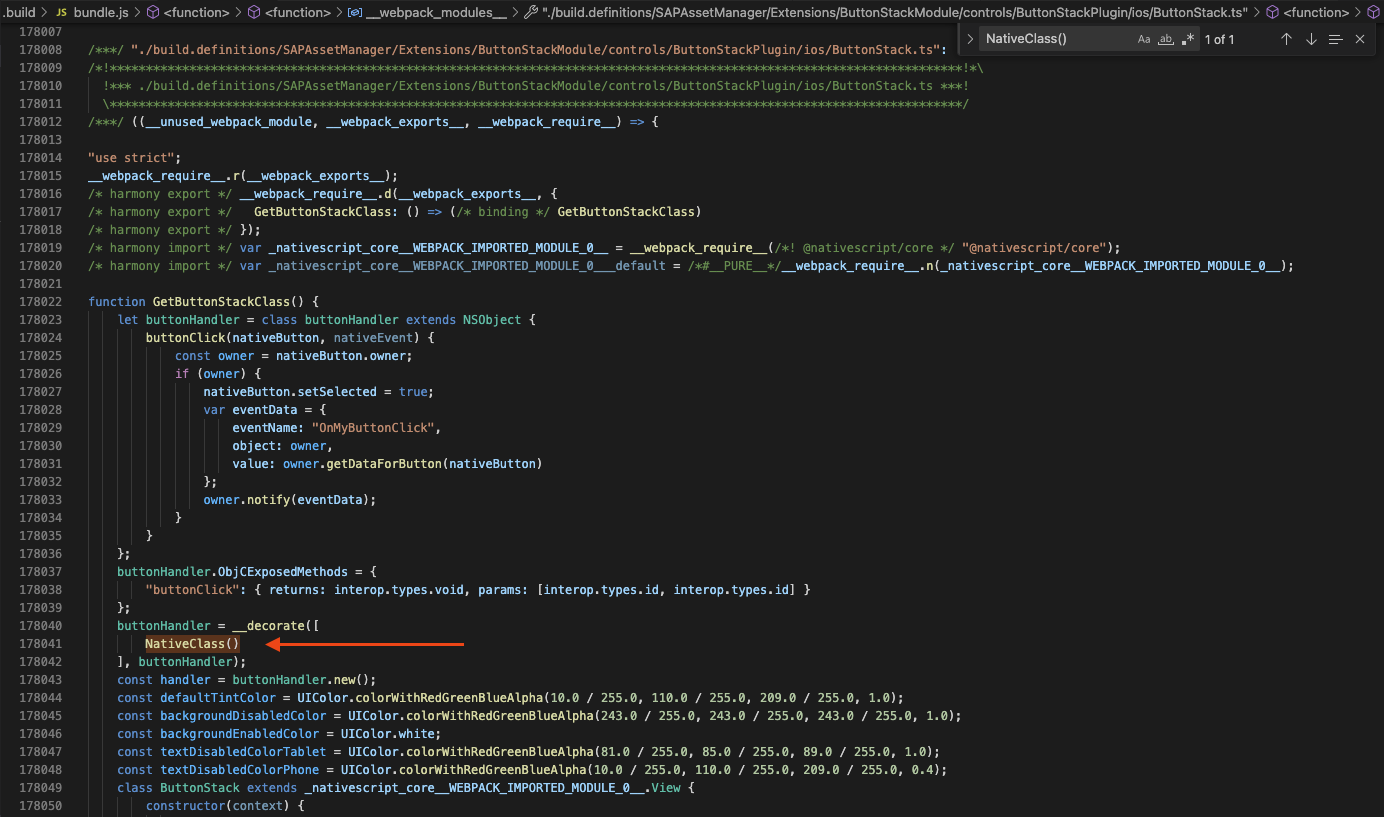Enable Use Regular Expression in search

click(1187, 39)
